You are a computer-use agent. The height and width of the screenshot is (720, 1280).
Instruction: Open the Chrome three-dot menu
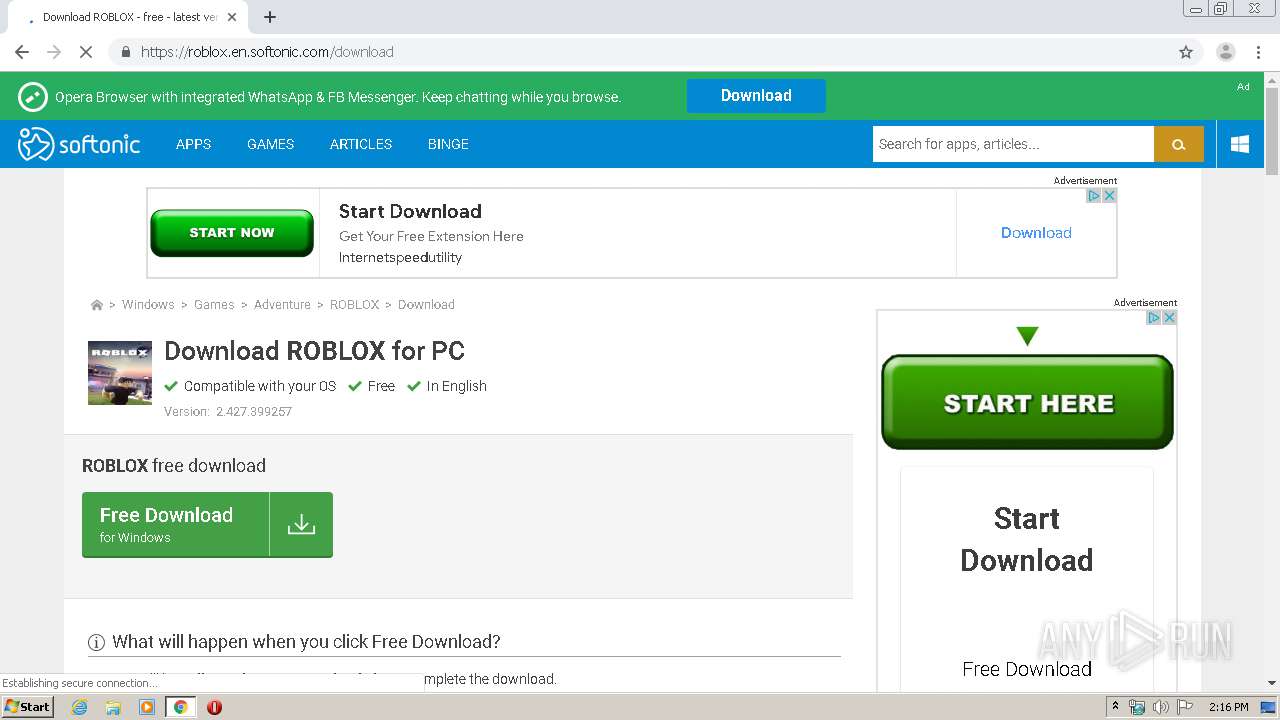[x=1258, y=52]
